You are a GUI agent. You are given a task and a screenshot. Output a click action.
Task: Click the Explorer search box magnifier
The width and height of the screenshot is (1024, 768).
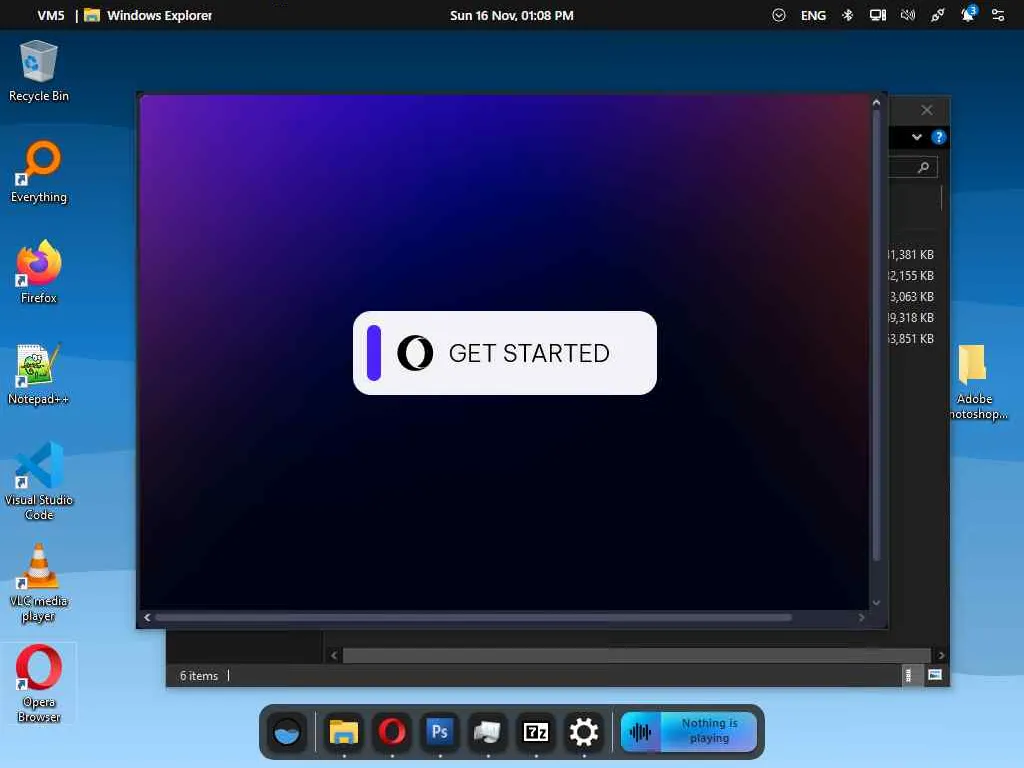coord(923,167)
